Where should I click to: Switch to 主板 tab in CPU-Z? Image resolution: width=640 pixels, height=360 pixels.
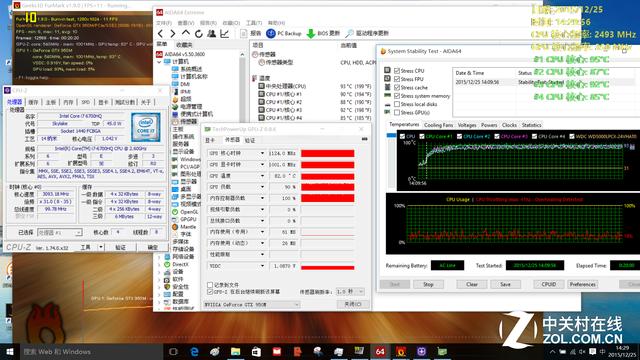tap(51, 102)
